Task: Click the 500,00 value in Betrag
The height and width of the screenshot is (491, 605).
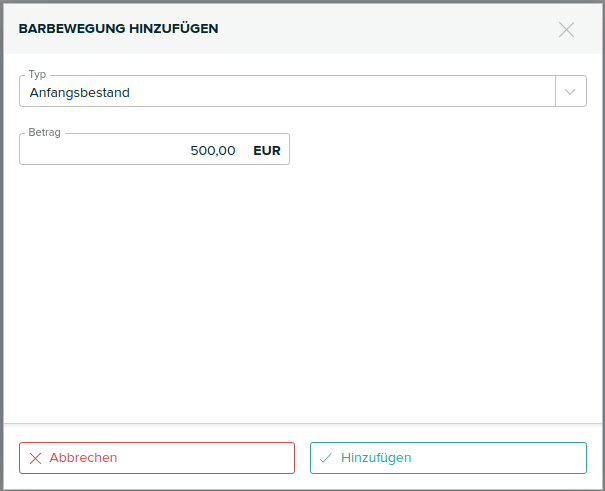Action: pos(213,151)
